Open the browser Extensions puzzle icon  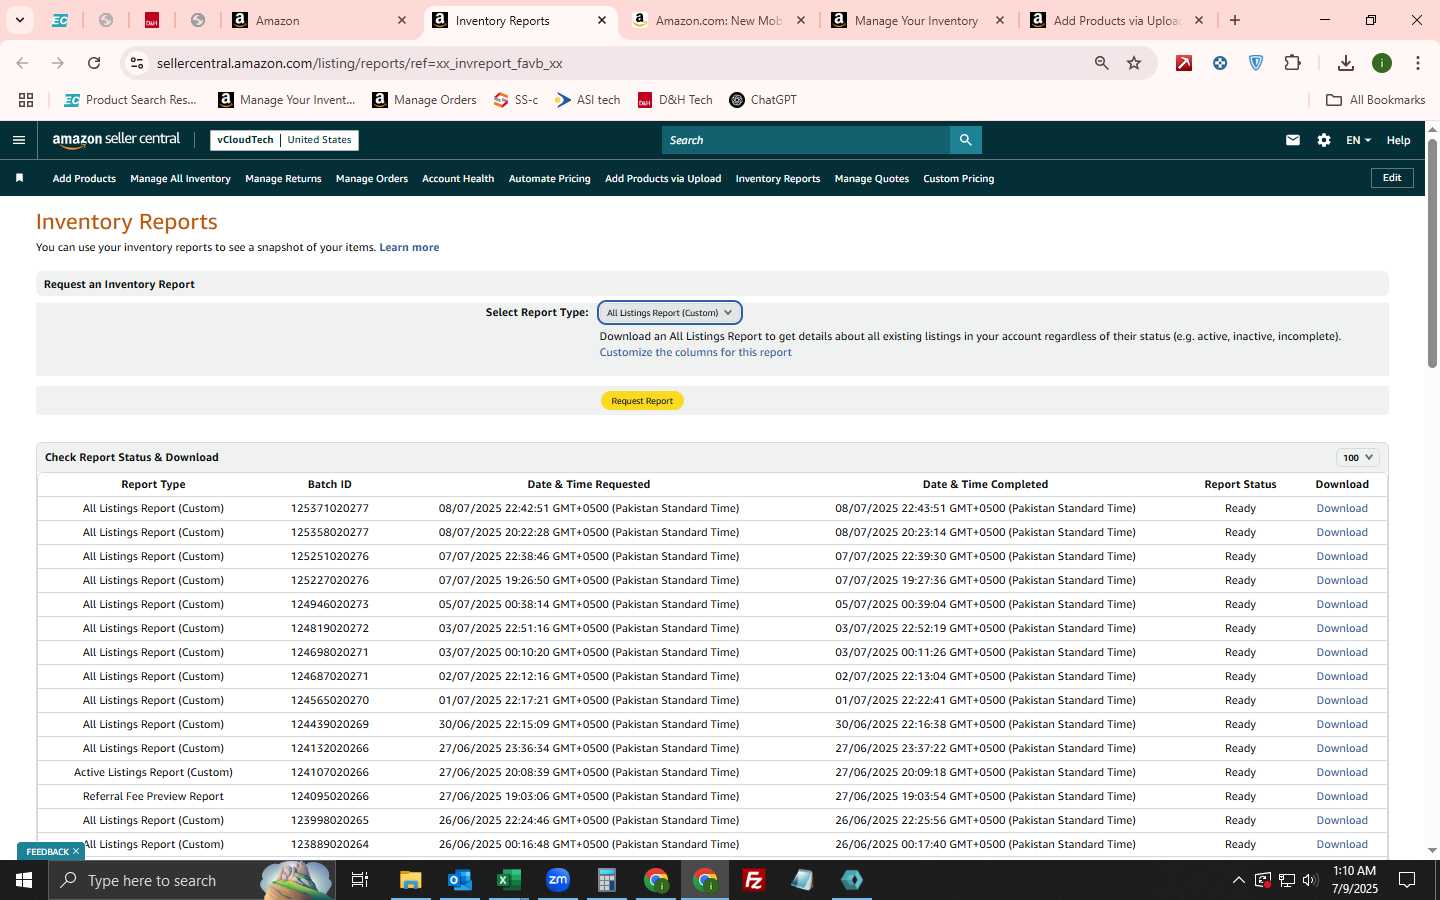tap(1293, 63)
